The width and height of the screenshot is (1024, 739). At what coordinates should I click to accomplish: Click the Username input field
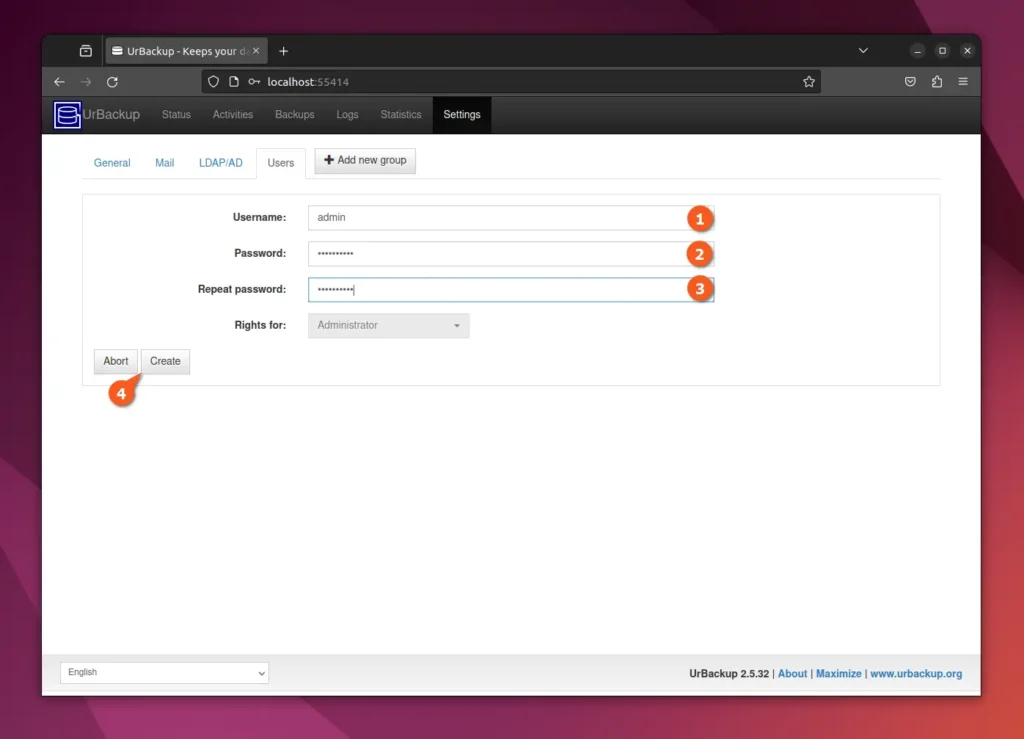500,217
